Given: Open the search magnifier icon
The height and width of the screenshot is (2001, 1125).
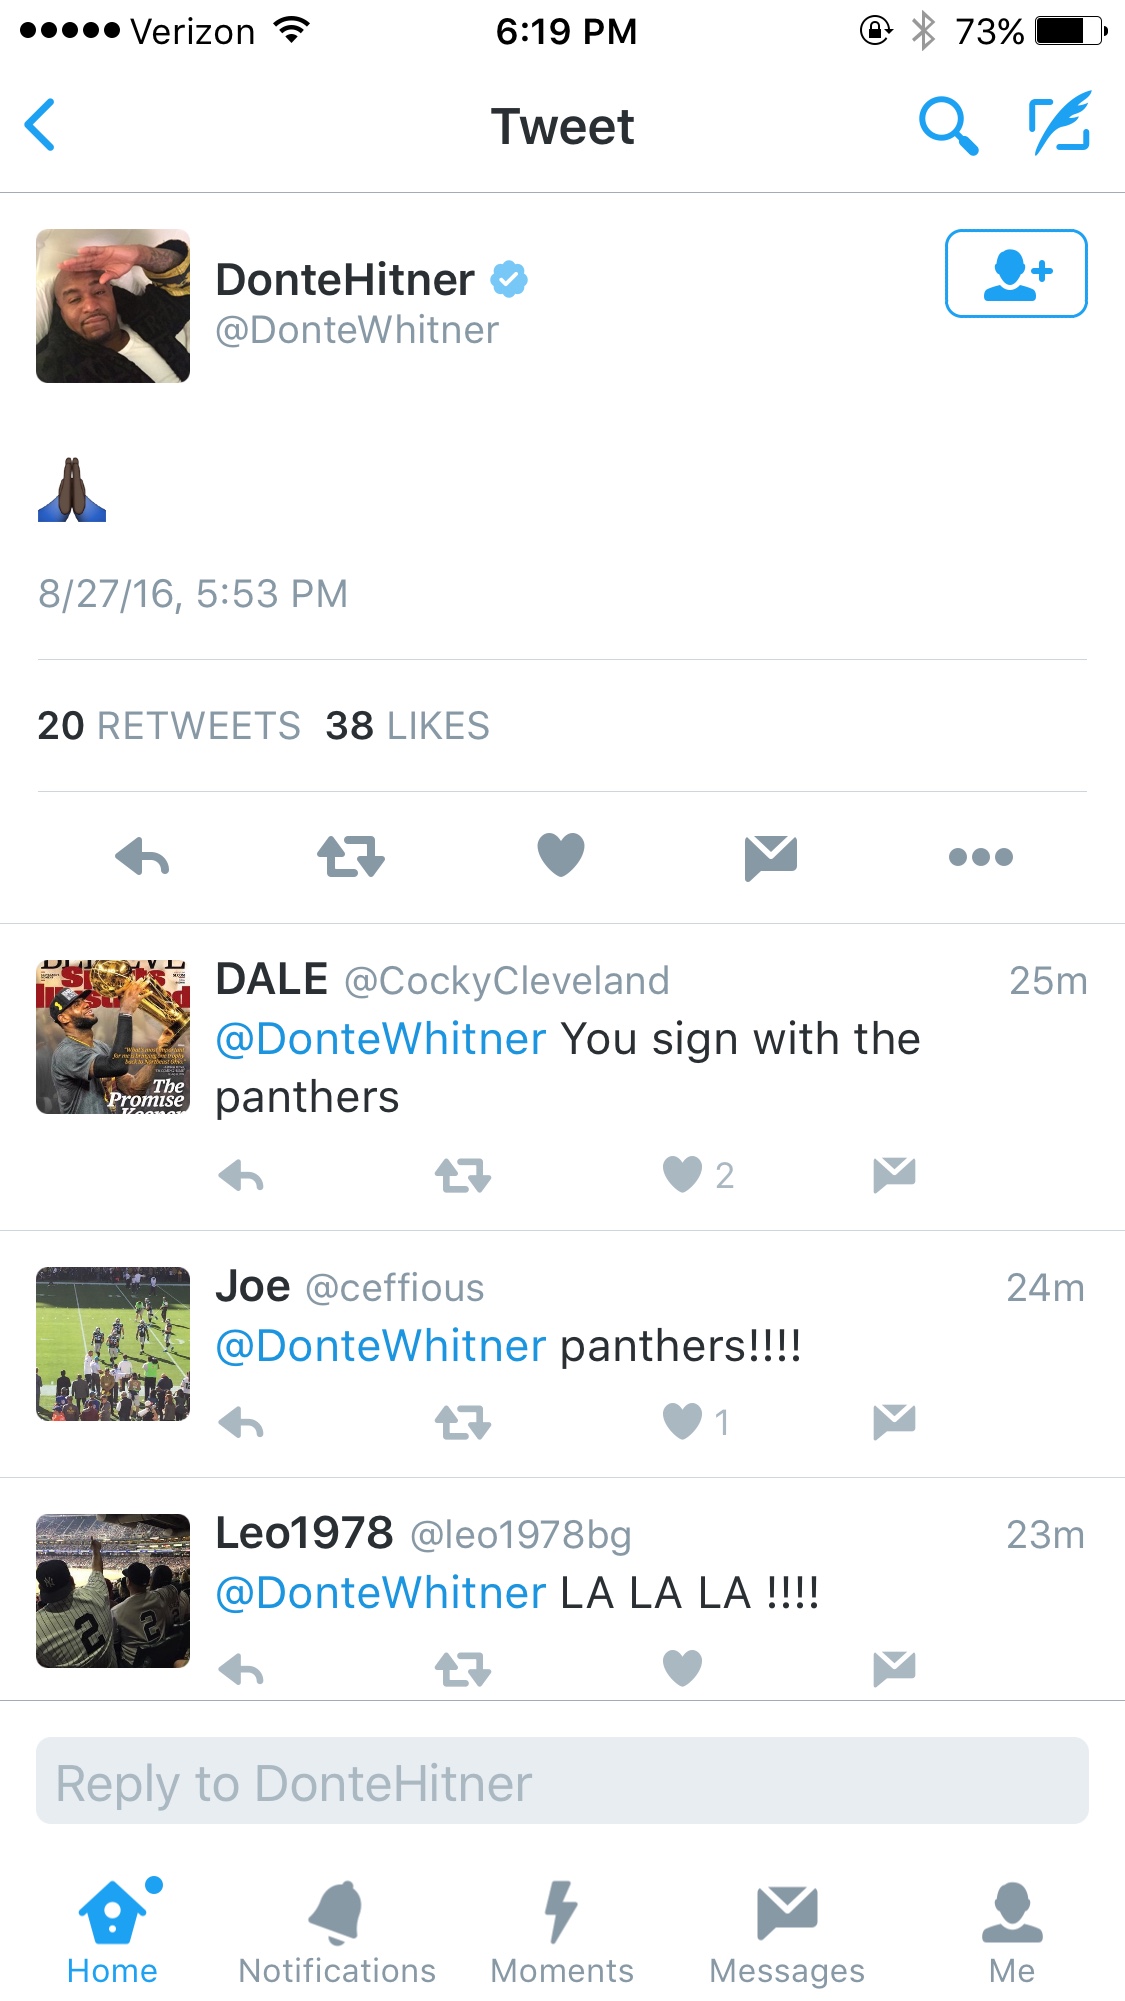Looking at the screenshot, I should click(x=947, y=125).
